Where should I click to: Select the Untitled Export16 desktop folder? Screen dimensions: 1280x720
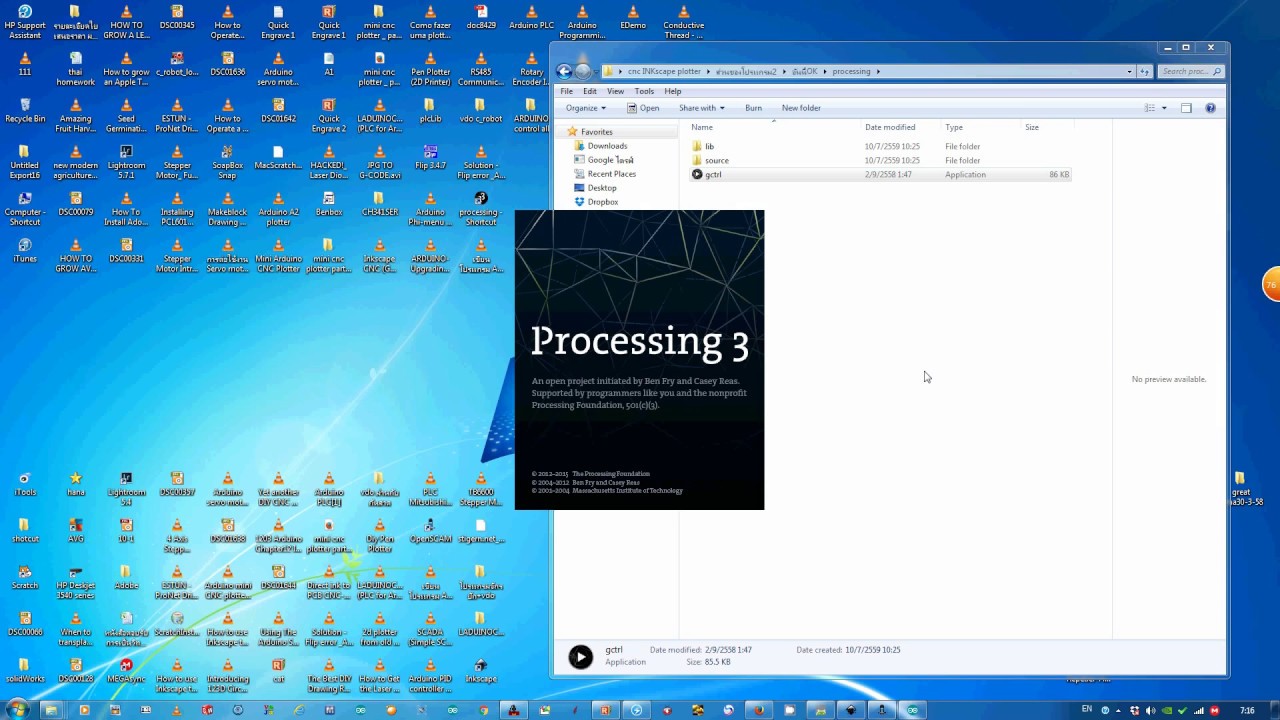coord(25,162)
